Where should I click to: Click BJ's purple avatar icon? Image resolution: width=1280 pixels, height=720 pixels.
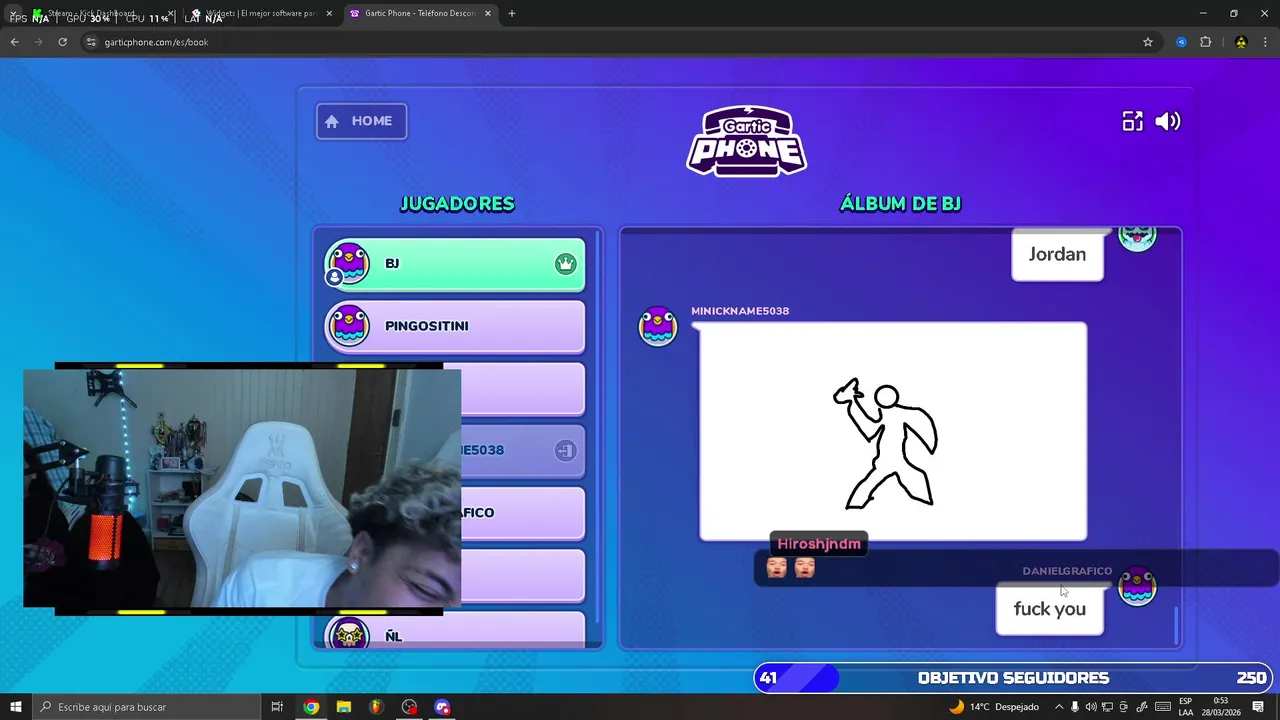coord(348,263)
